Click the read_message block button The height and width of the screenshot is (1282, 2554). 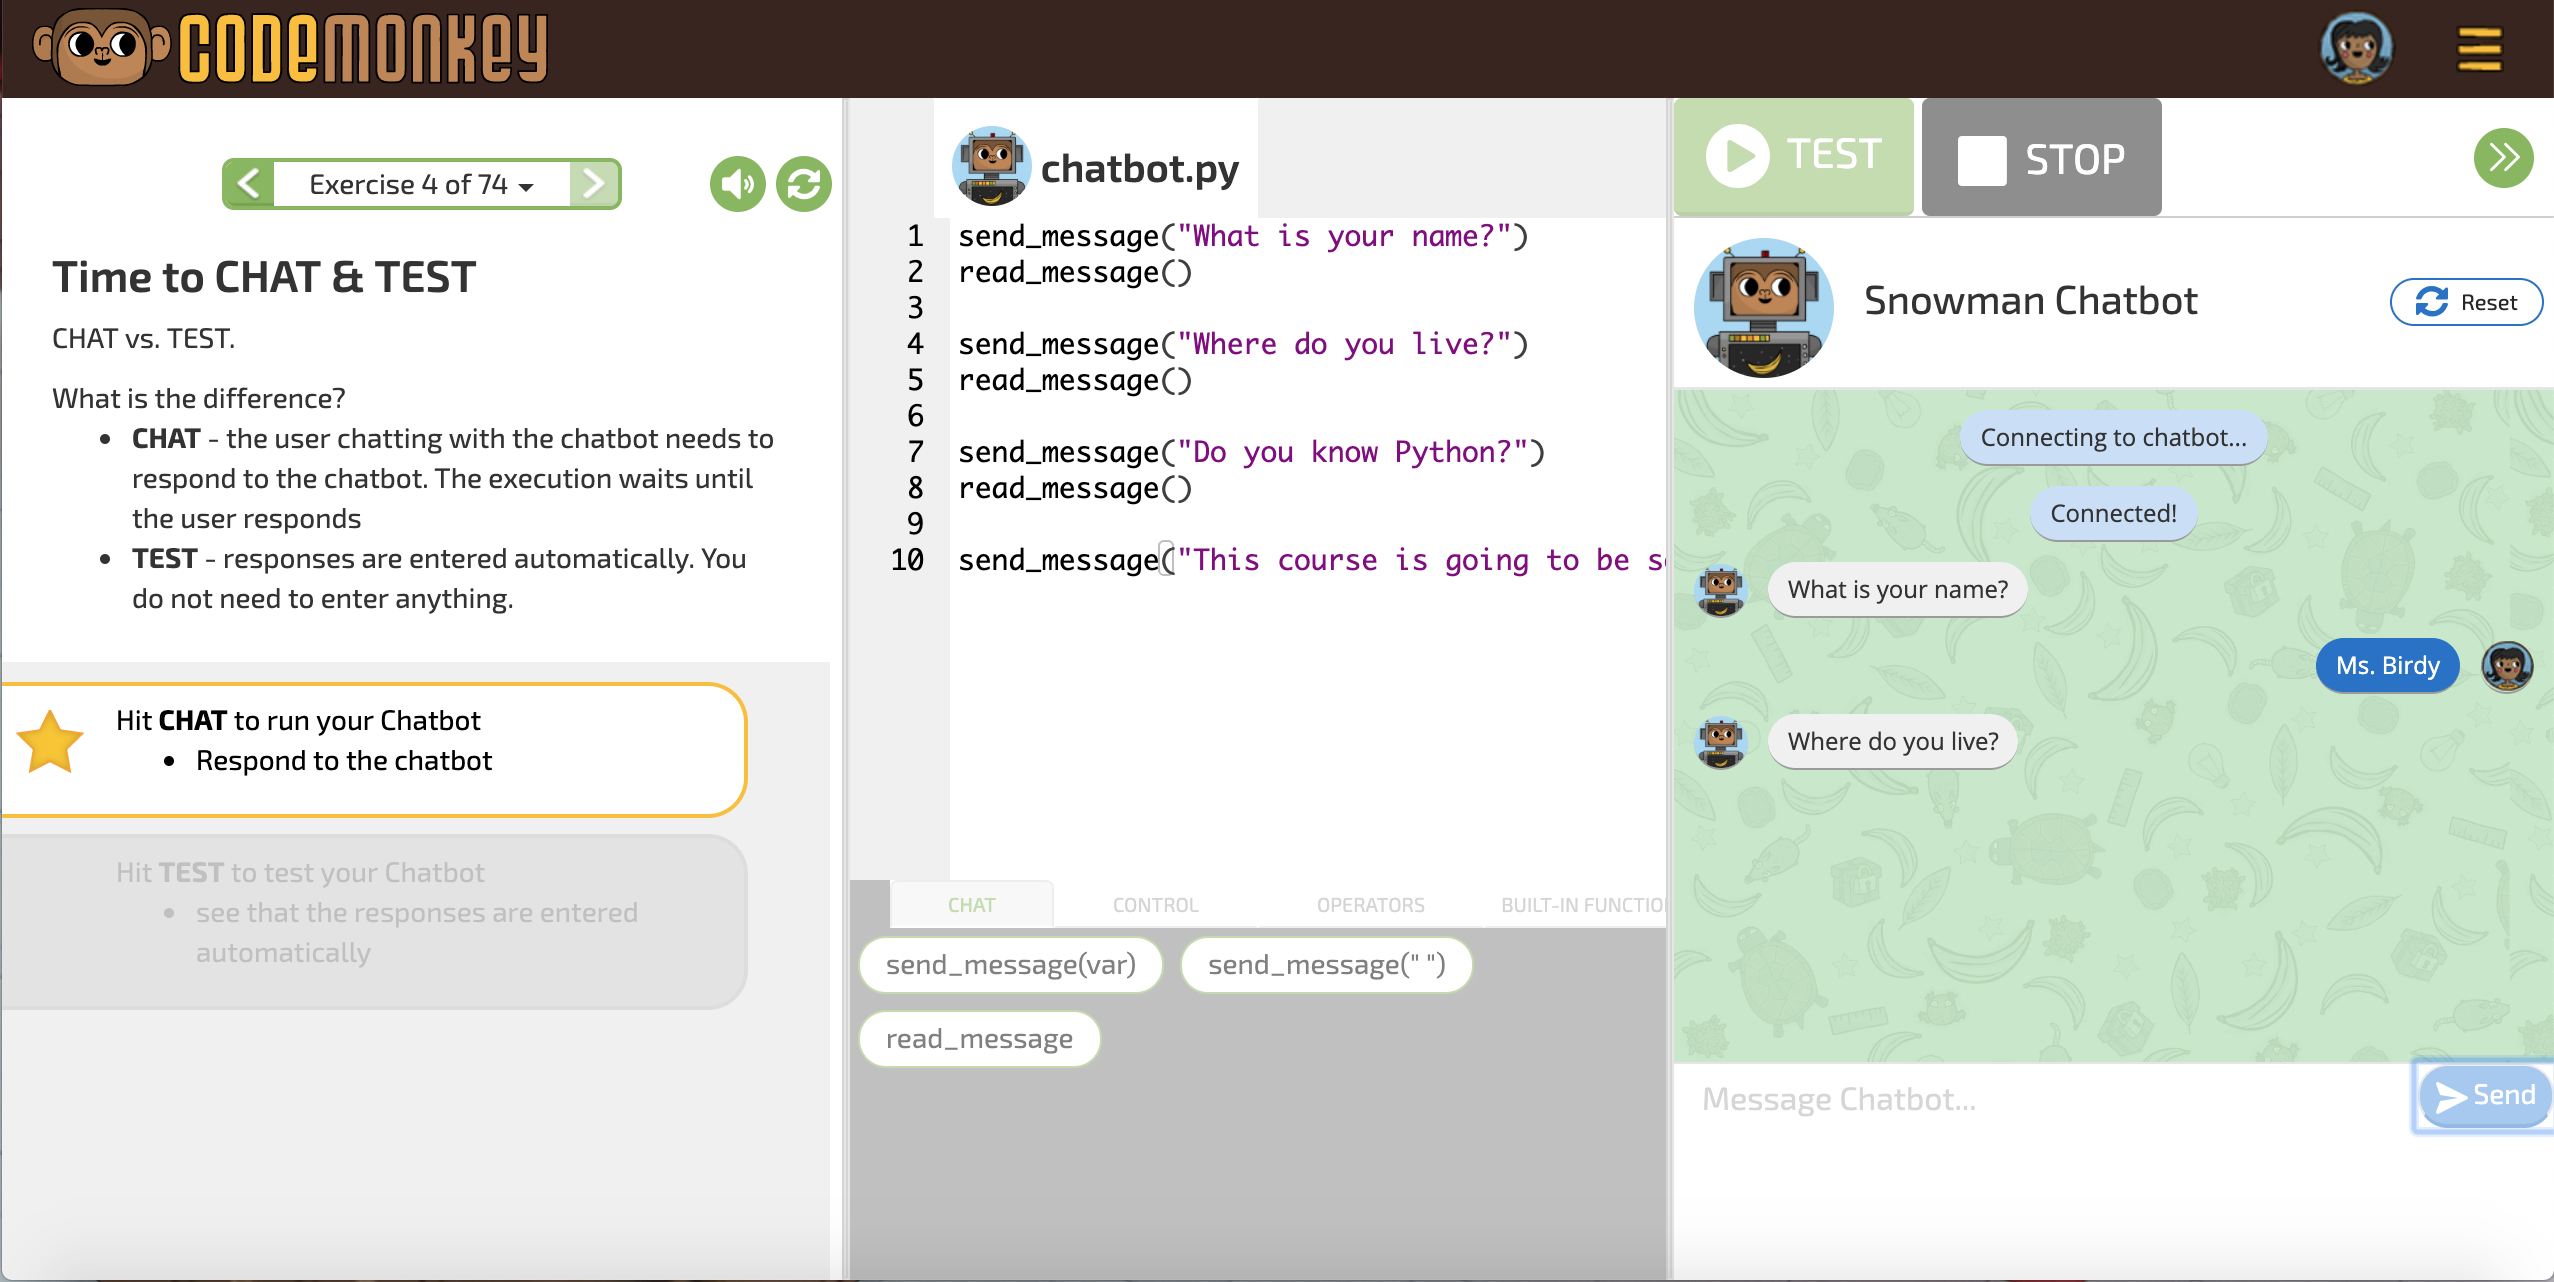coord(978,1037)
